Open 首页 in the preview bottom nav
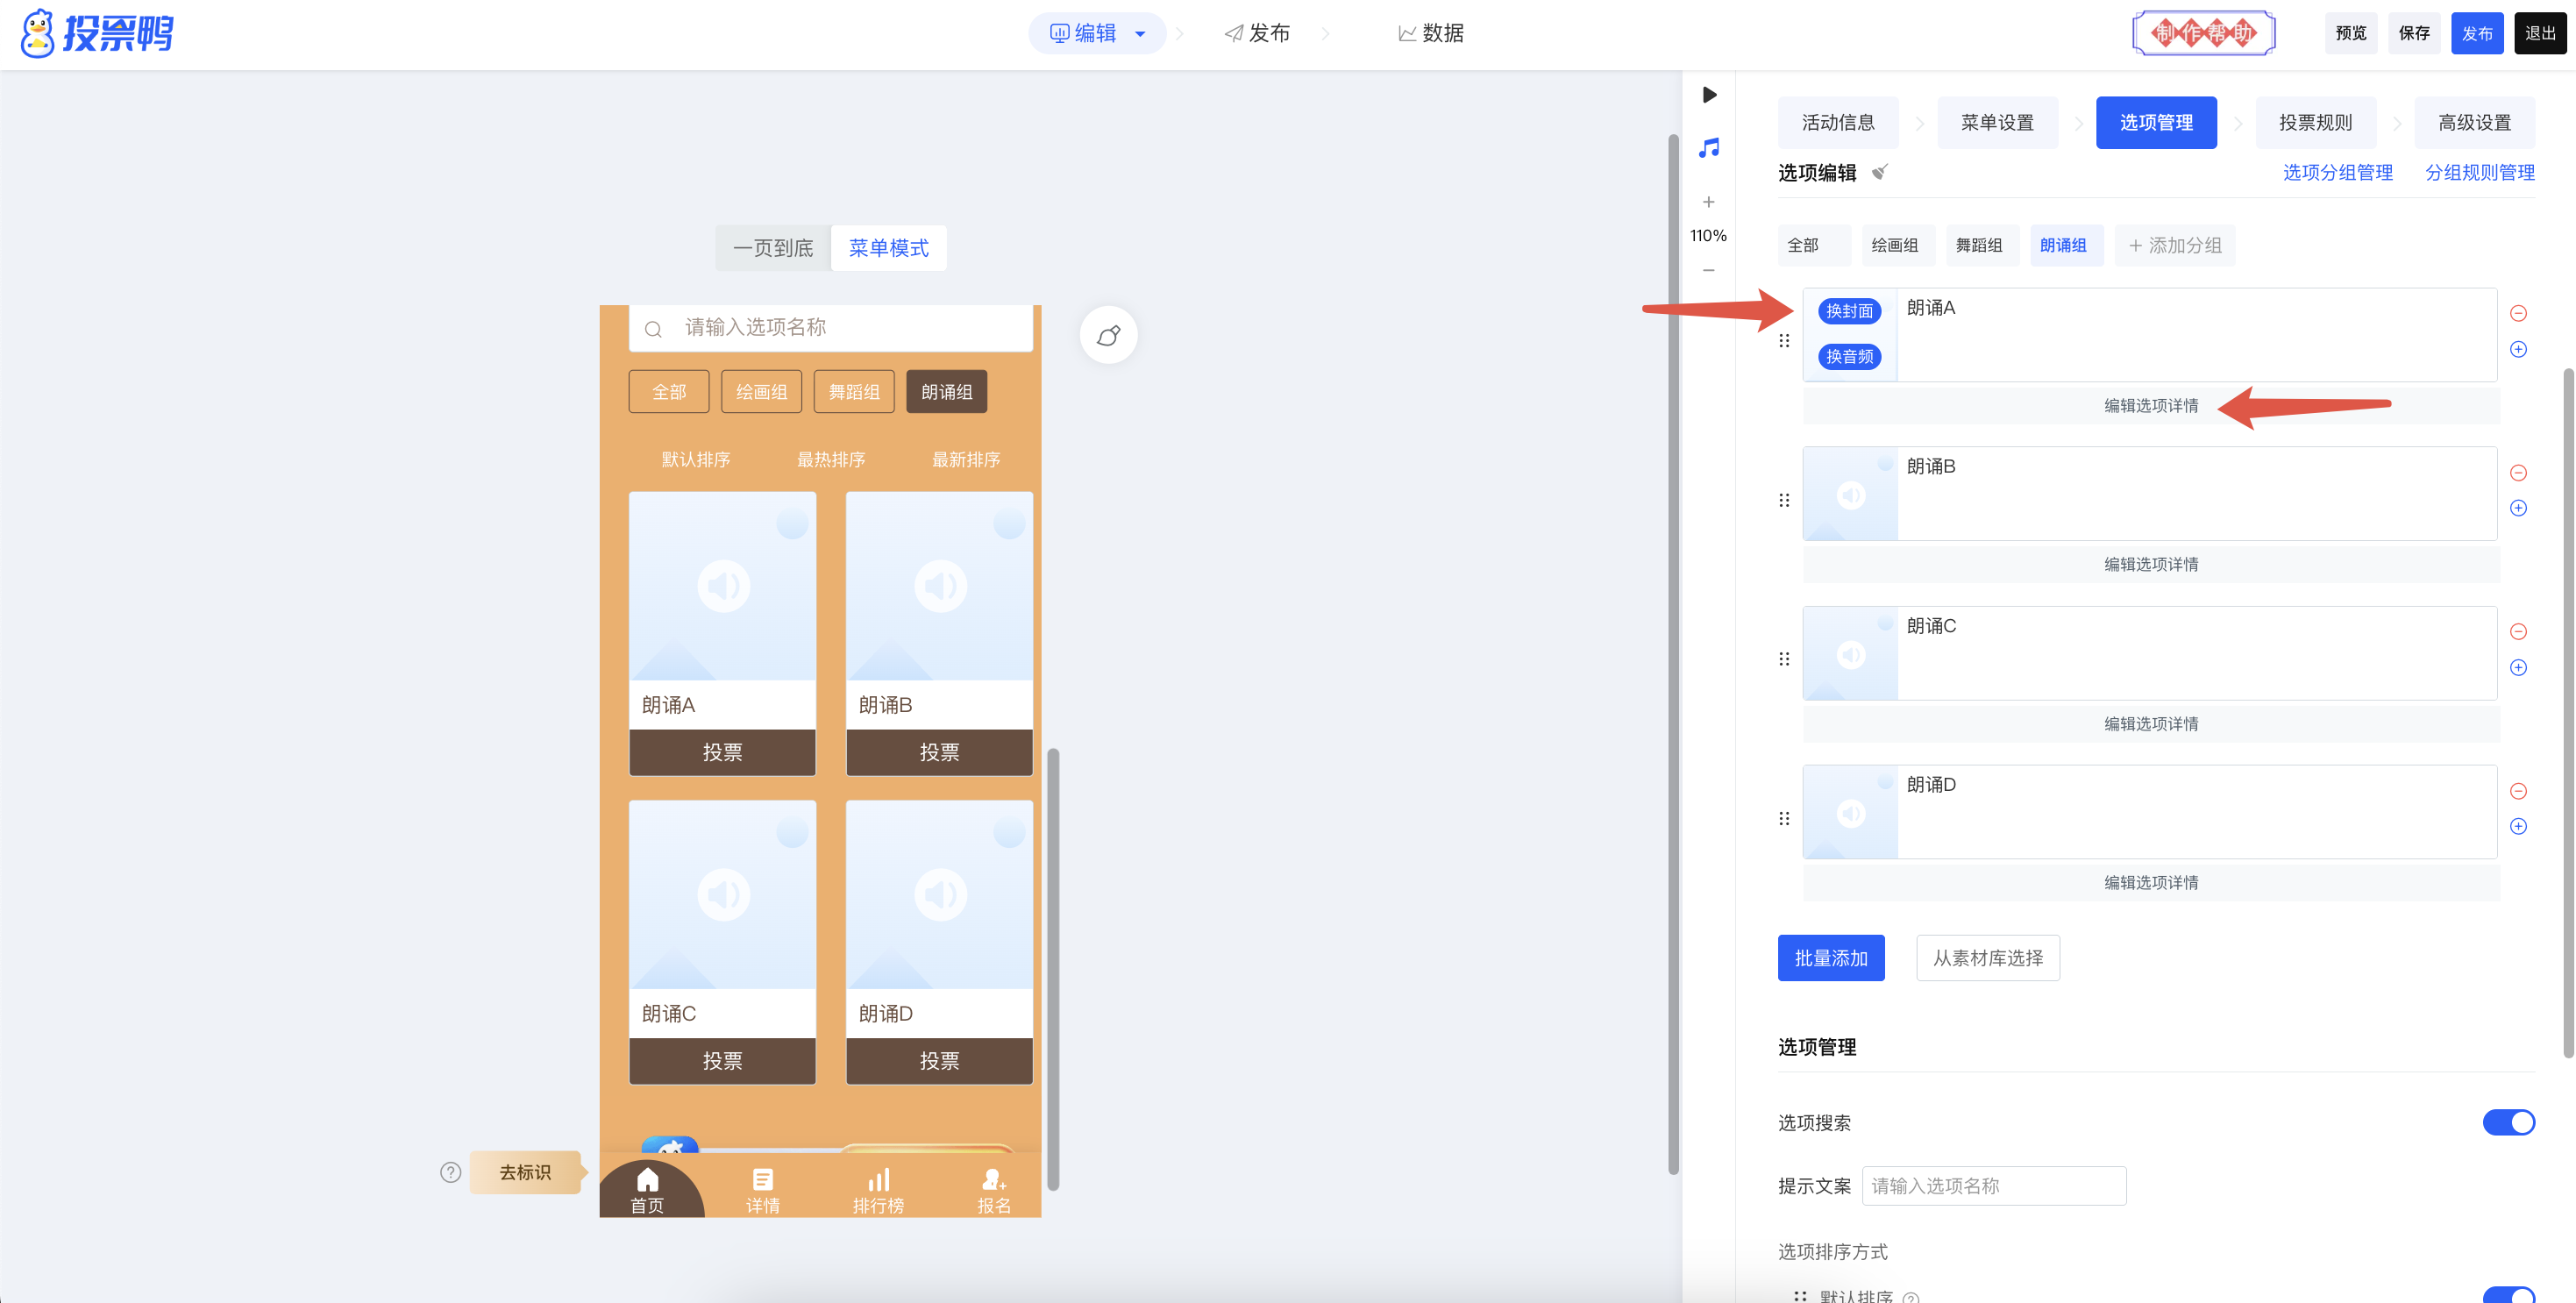 pos(647,1190)
